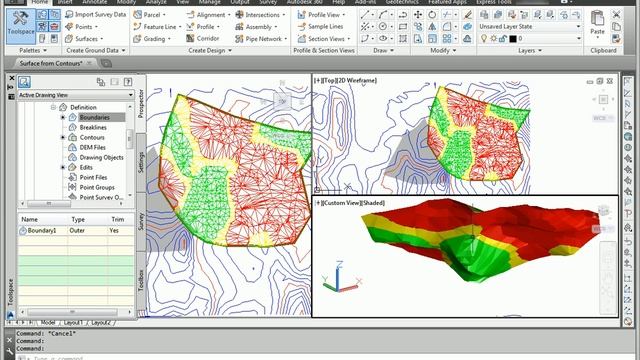Open the Active Drawing View dropdown
Screen dimensions: 640x360
[76, 95]
